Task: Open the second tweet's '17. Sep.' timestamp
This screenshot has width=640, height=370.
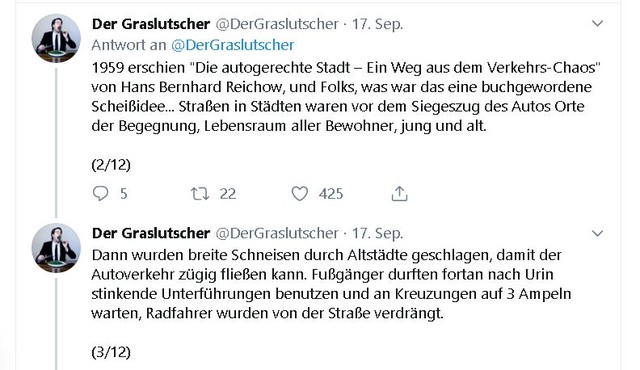Action: 378,233
